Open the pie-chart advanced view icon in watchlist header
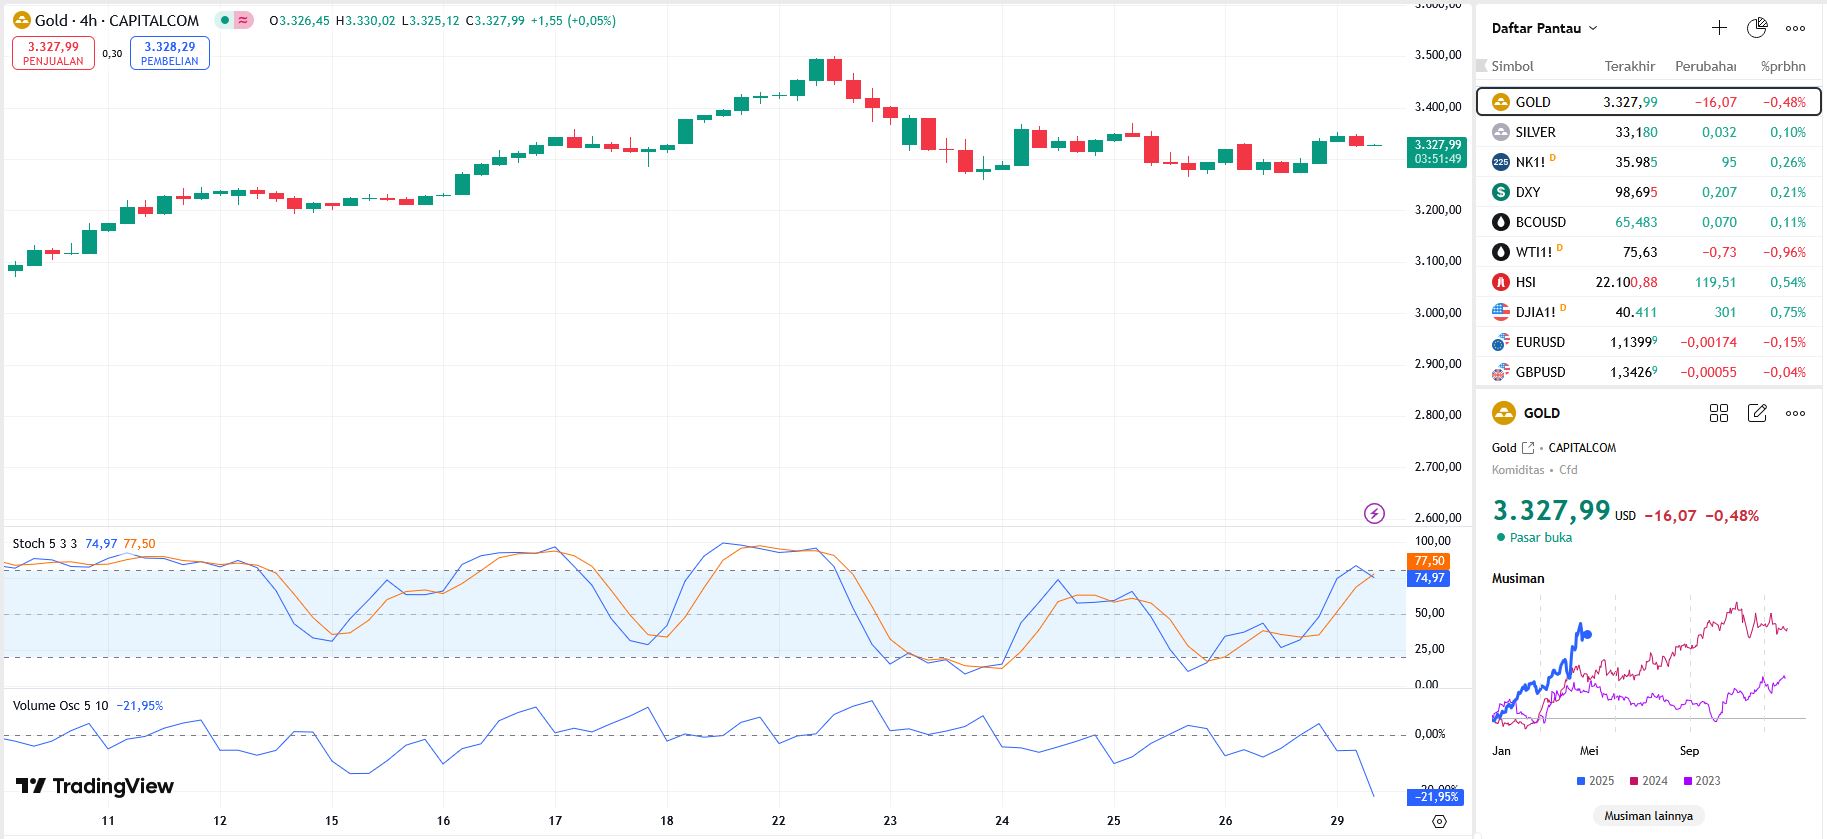1827x839 pixels. point(1757,28)
